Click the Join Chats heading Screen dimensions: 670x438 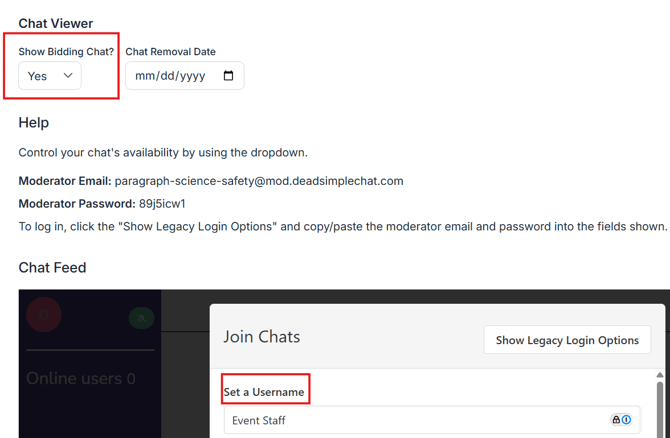point(262,337)
